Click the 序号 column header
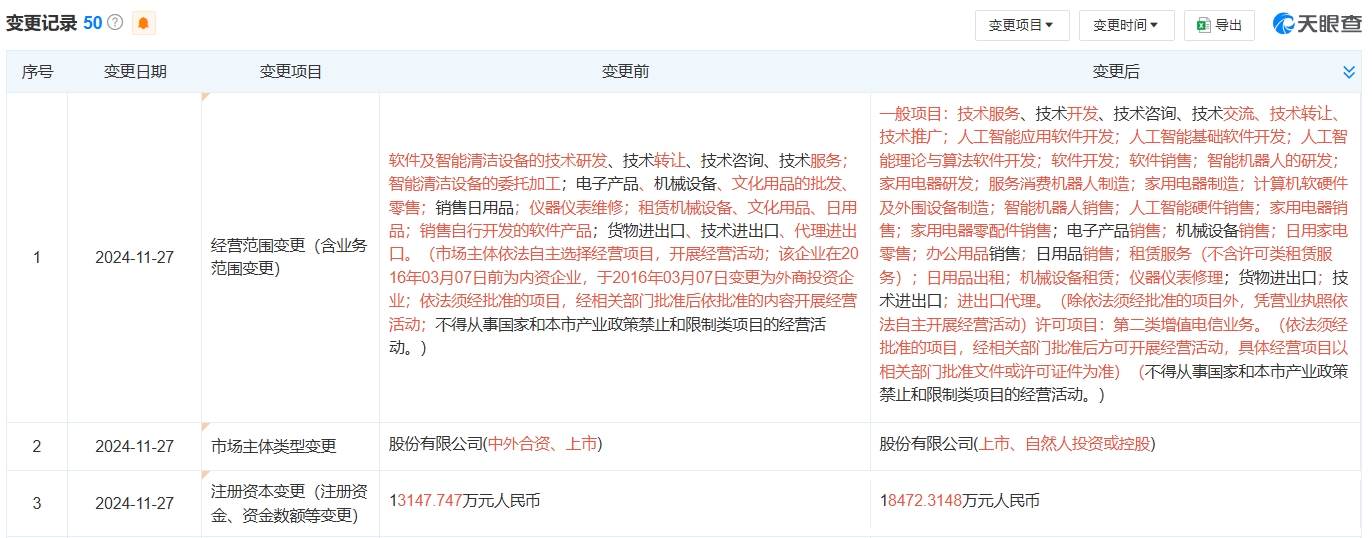The image size is (1372, 538). point(37,72)
